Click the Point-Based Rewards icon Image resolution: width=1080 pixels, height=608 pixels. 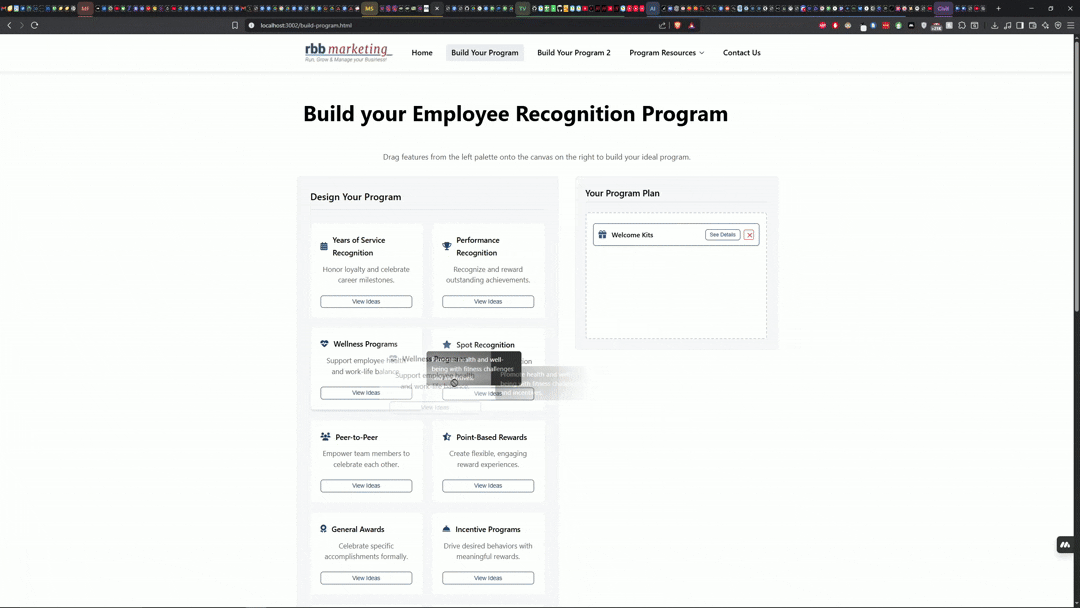[446, 436]
